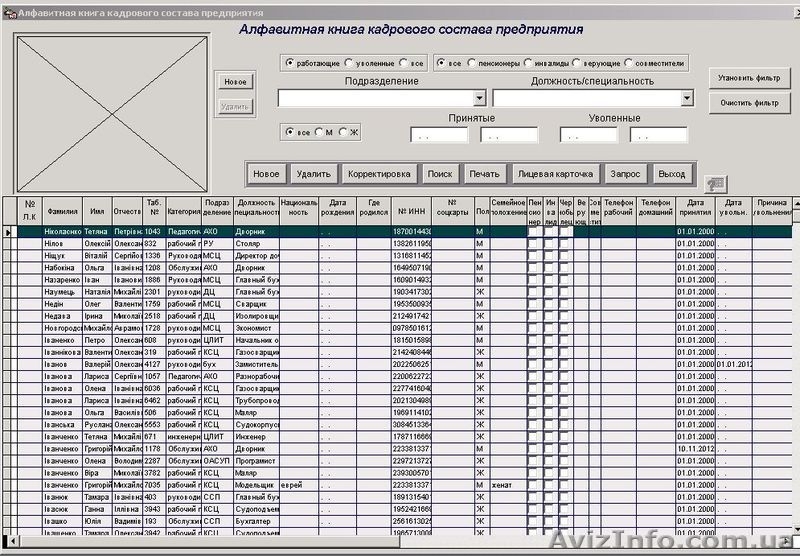800x556 pixels.
Task: Expand the Должность/специальность dropdown
Action: click(687, 98)
